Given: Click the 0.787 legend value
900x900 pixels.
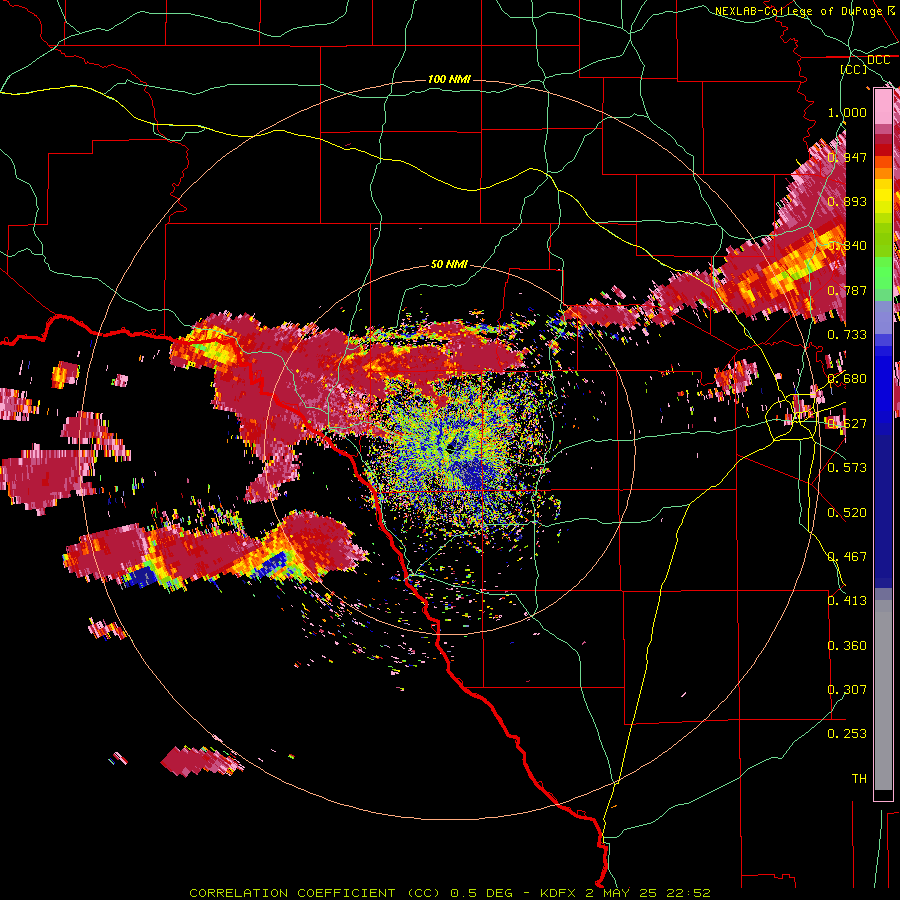Looking at the screenshot, I should pos(847,290).
